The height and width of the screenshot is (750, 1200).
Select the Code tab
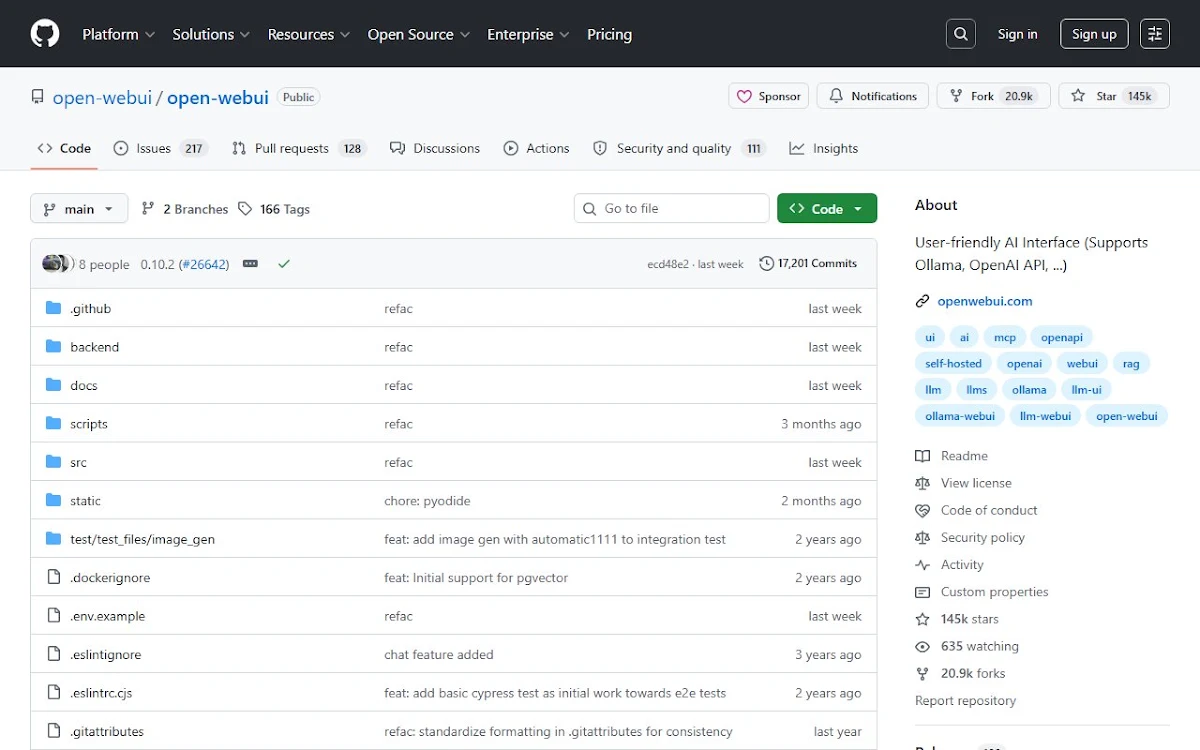pyautogui.click(x=64, y=148)
